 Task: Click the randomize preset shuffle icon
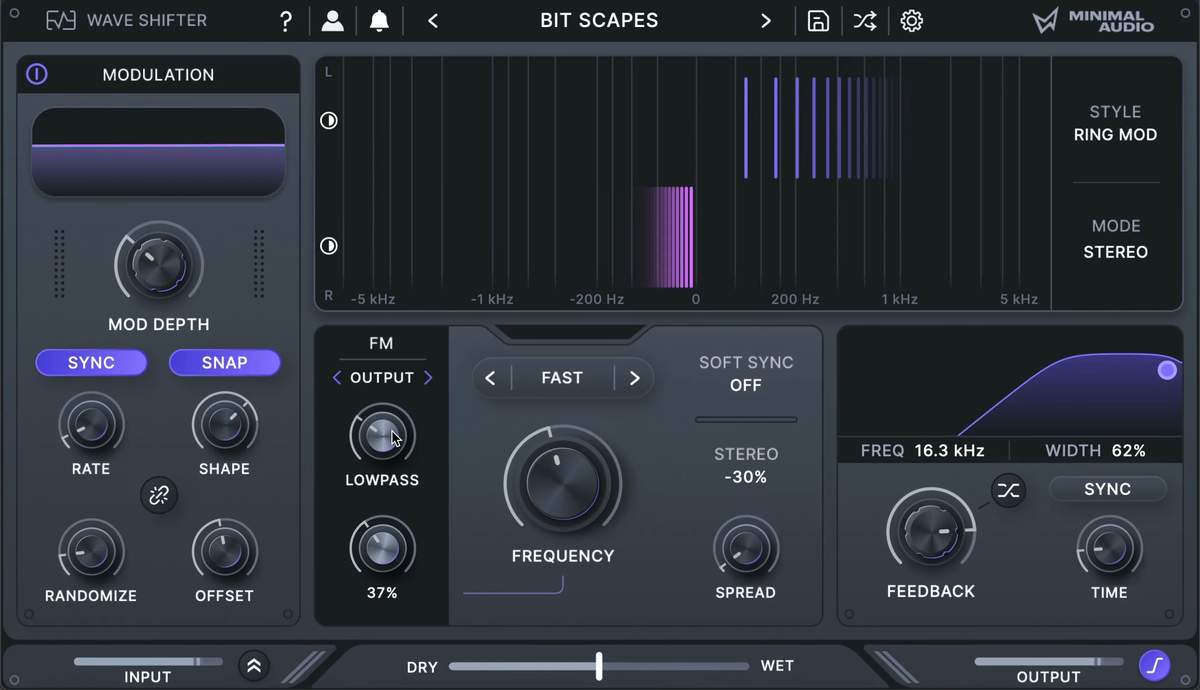coord(864,21)
